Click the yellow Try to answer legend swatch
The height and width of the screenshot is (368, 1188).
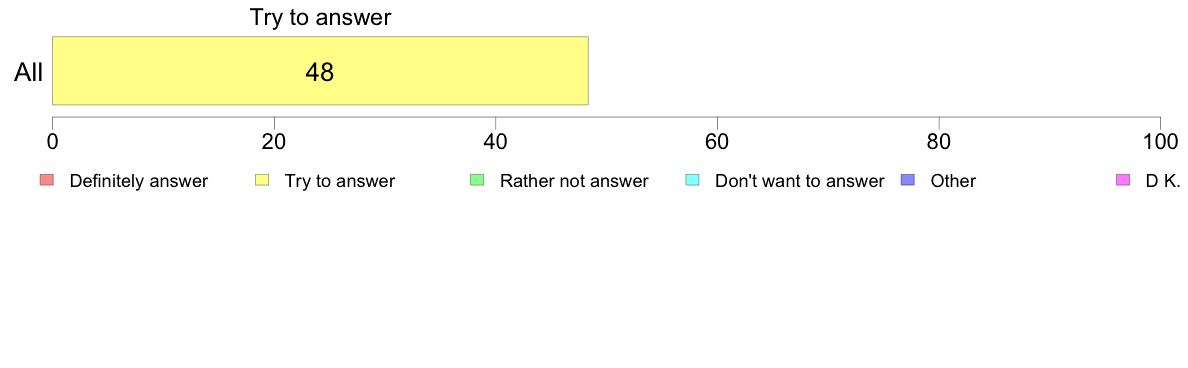261,180
